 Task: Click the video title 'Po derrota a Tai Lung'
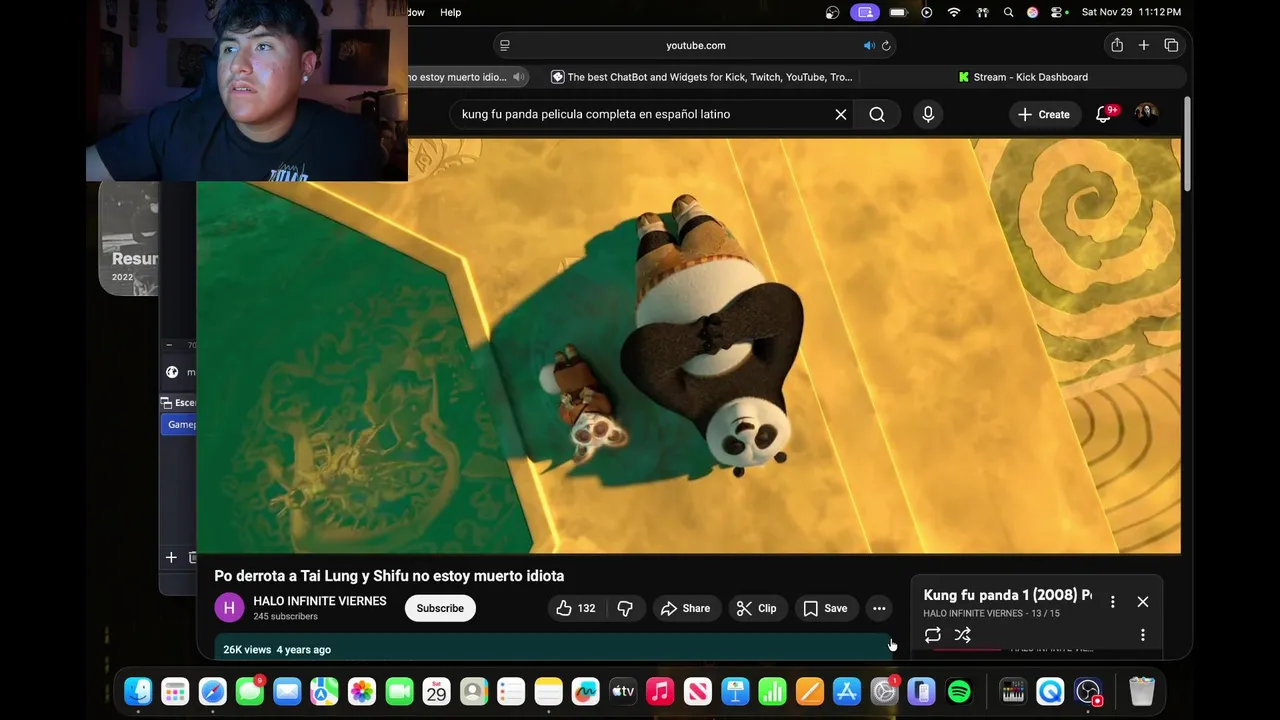[389, 576]
